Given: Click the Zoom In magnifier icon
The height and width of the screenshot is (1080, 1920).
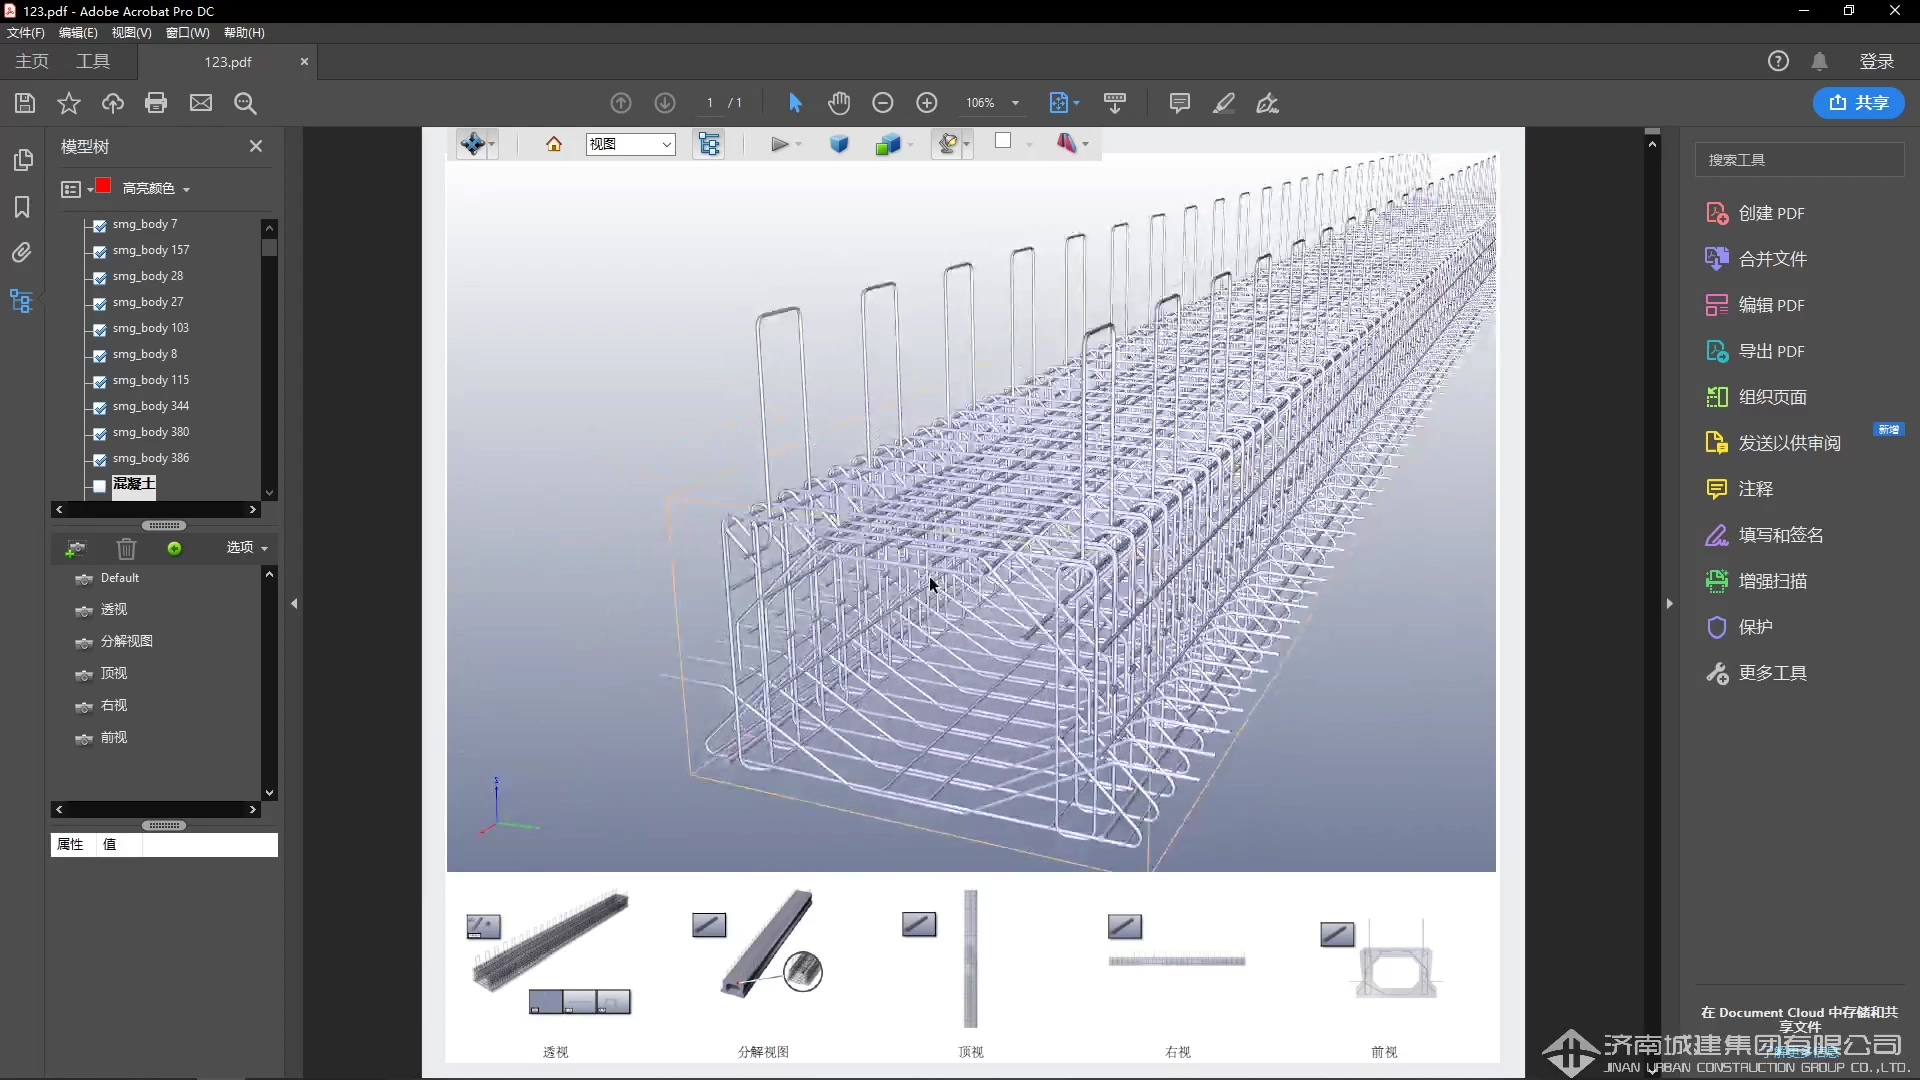Looking at the screenshot, I should (927, 103).
